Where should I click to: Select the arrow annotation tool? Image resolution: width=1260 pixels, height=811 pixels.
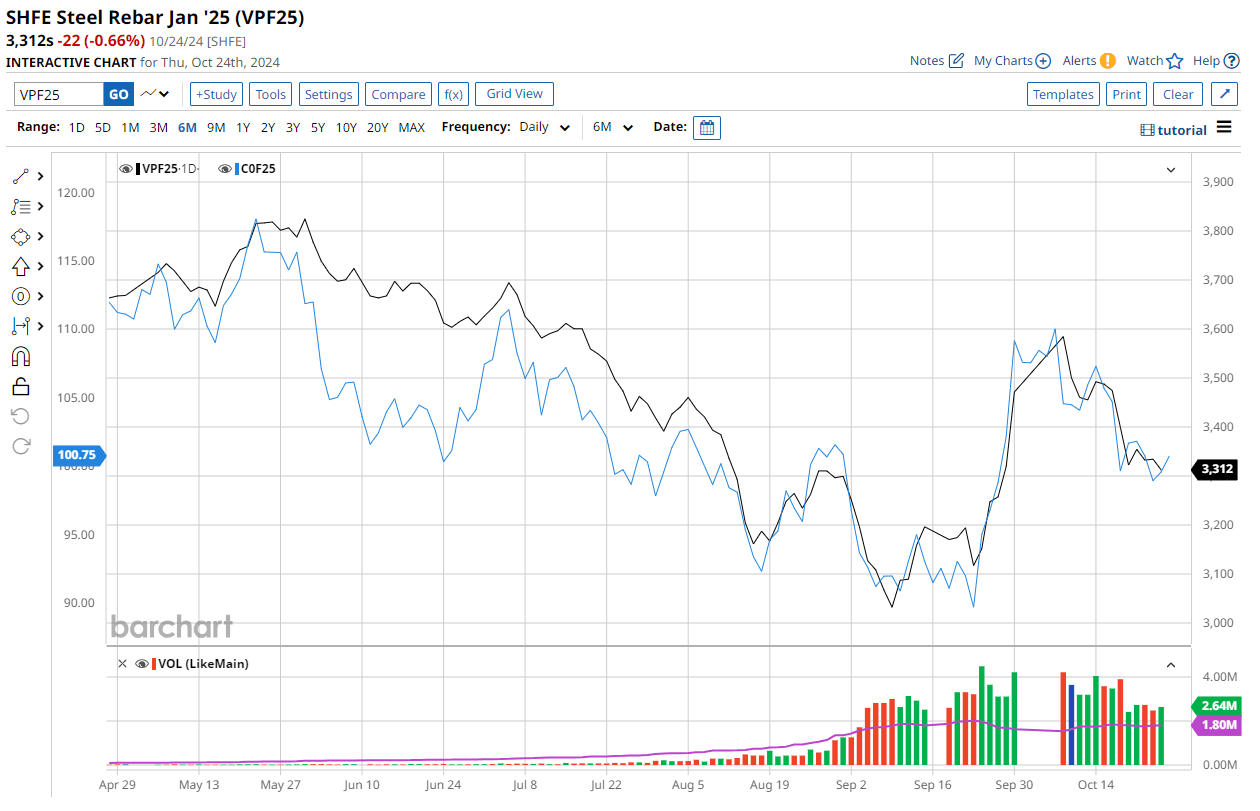[20, 266]
